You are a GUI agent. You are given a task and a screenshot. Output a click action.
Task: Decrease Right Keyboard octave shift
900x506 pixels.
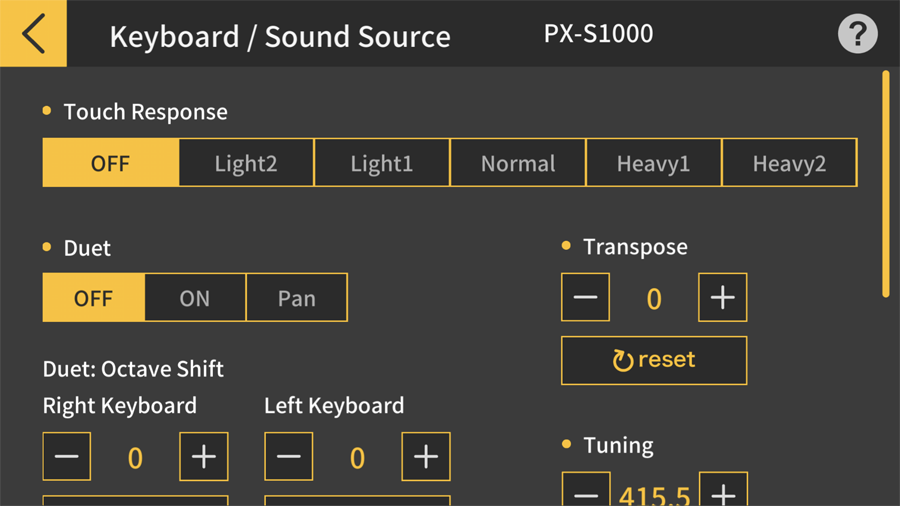click(x=67, y=457)
